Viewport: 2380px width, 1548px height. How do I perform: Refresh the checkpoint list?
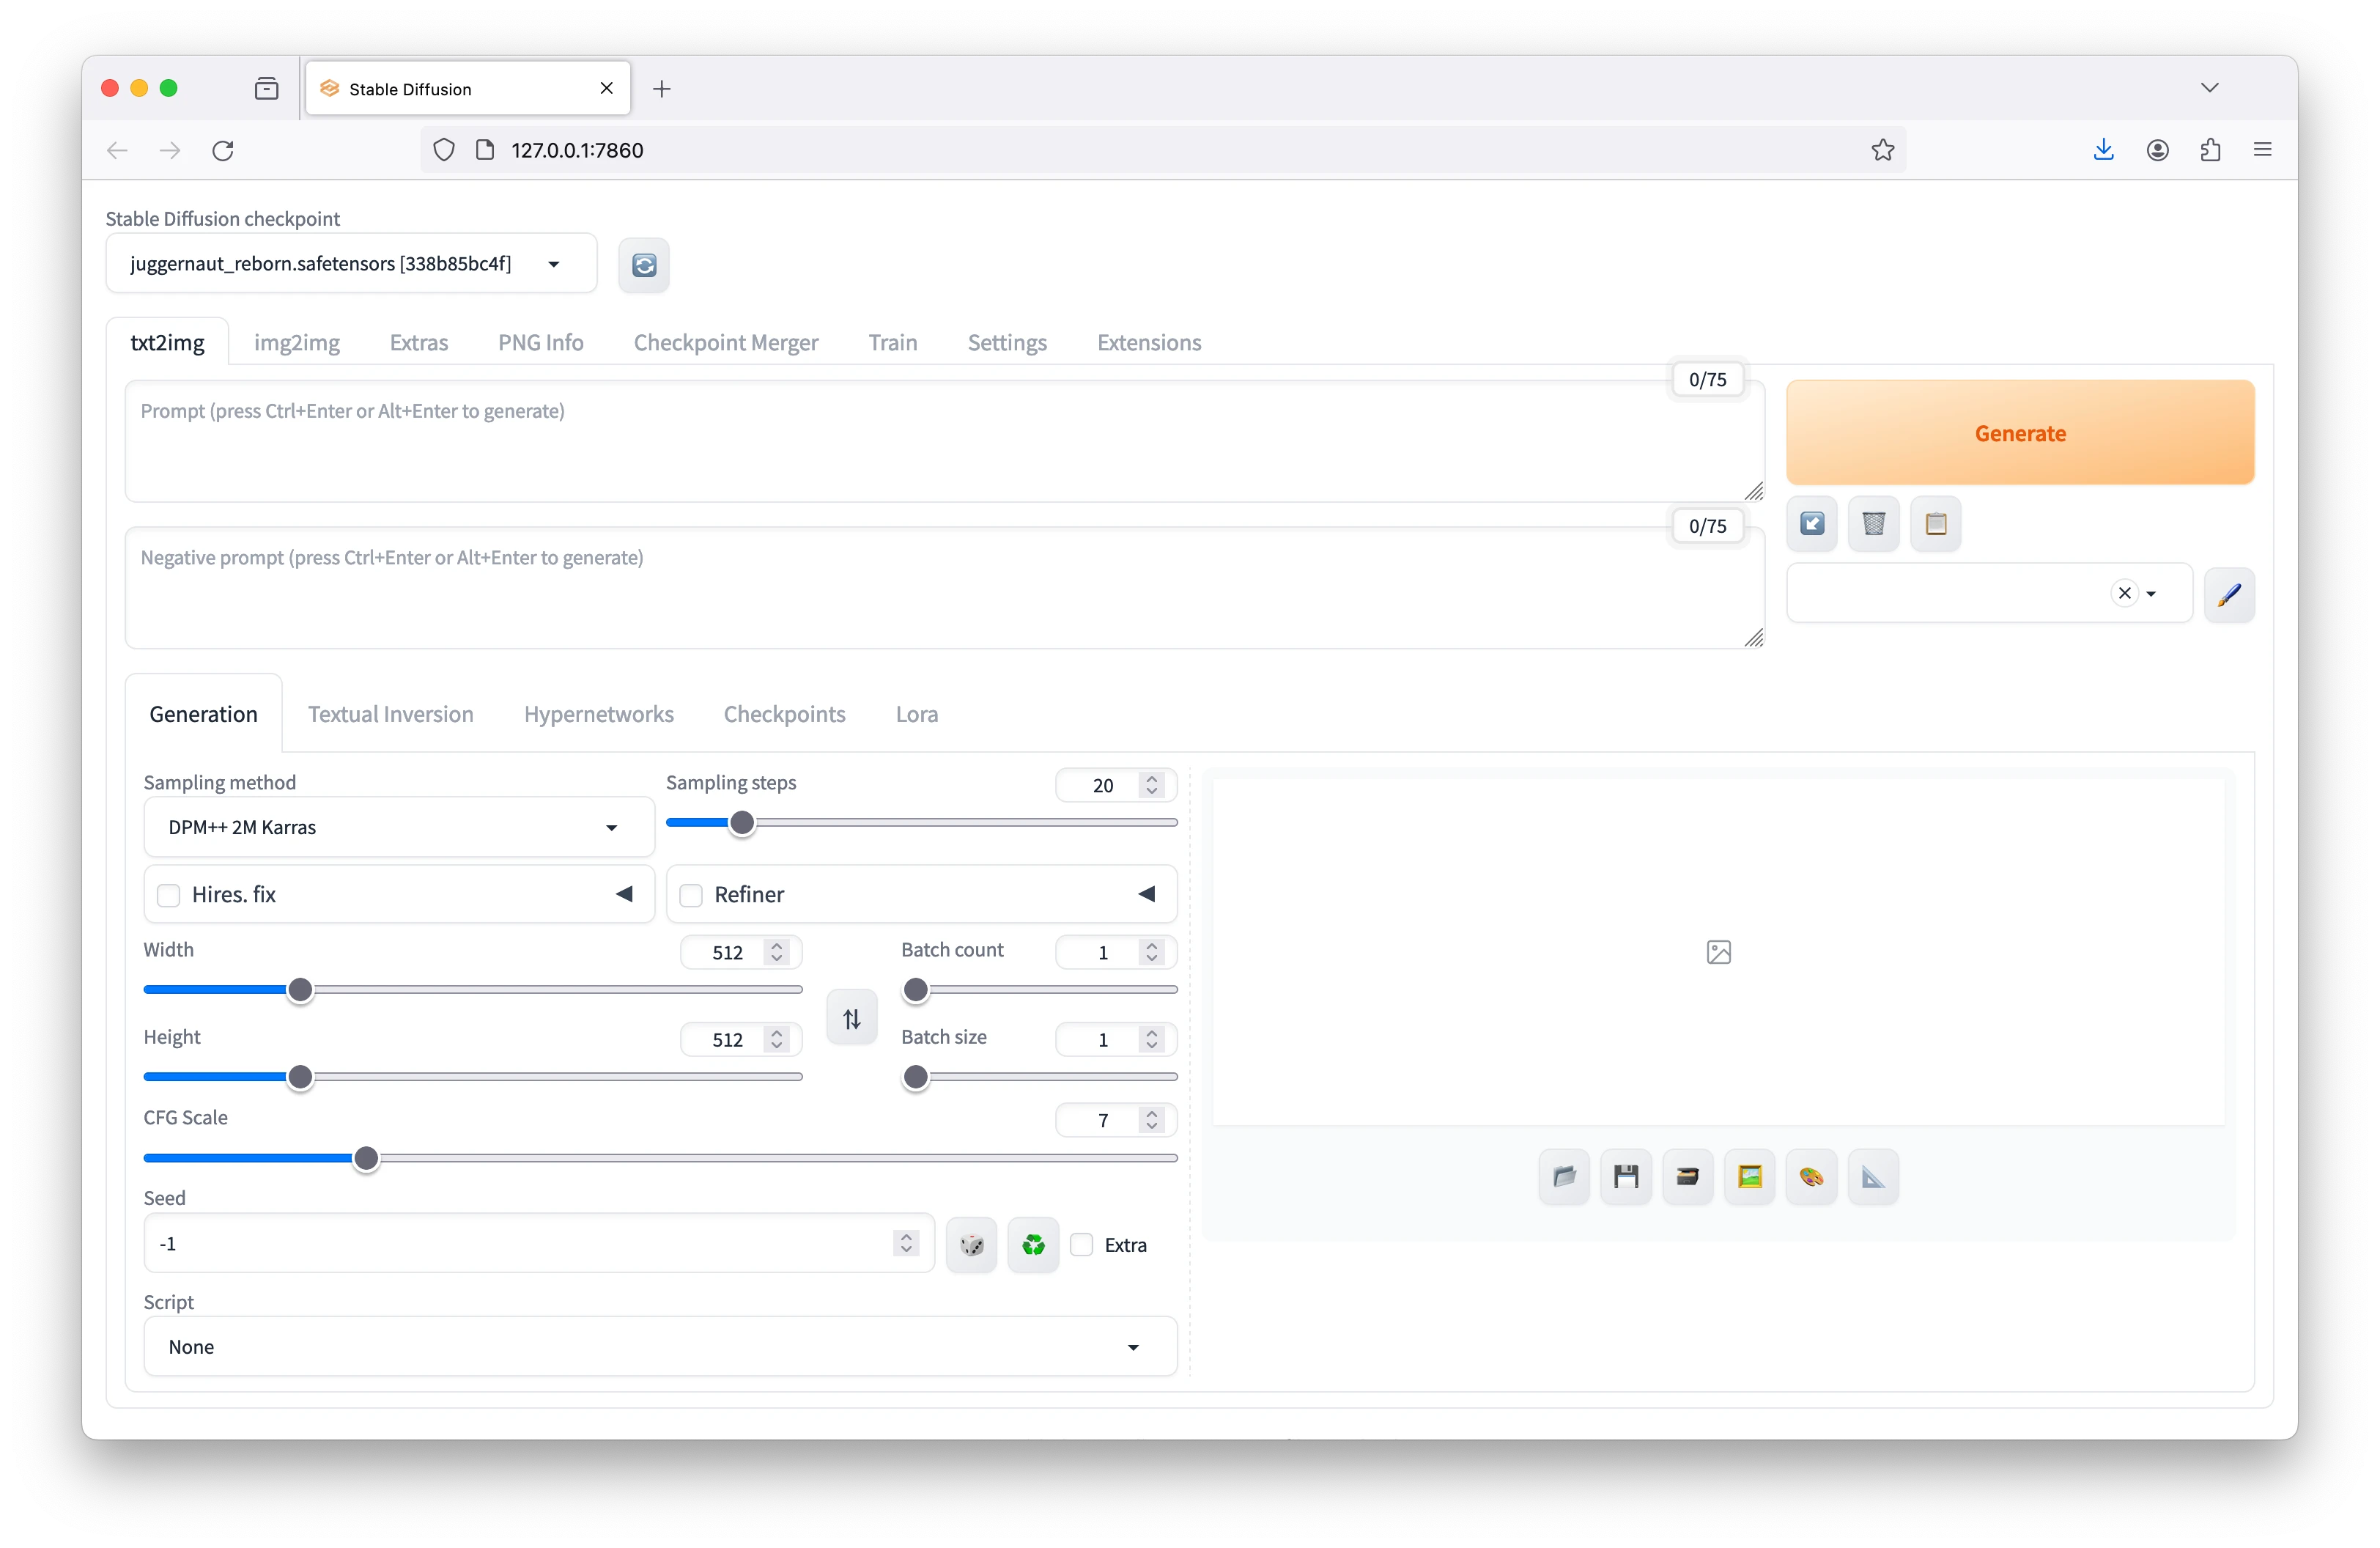point(644,264)
